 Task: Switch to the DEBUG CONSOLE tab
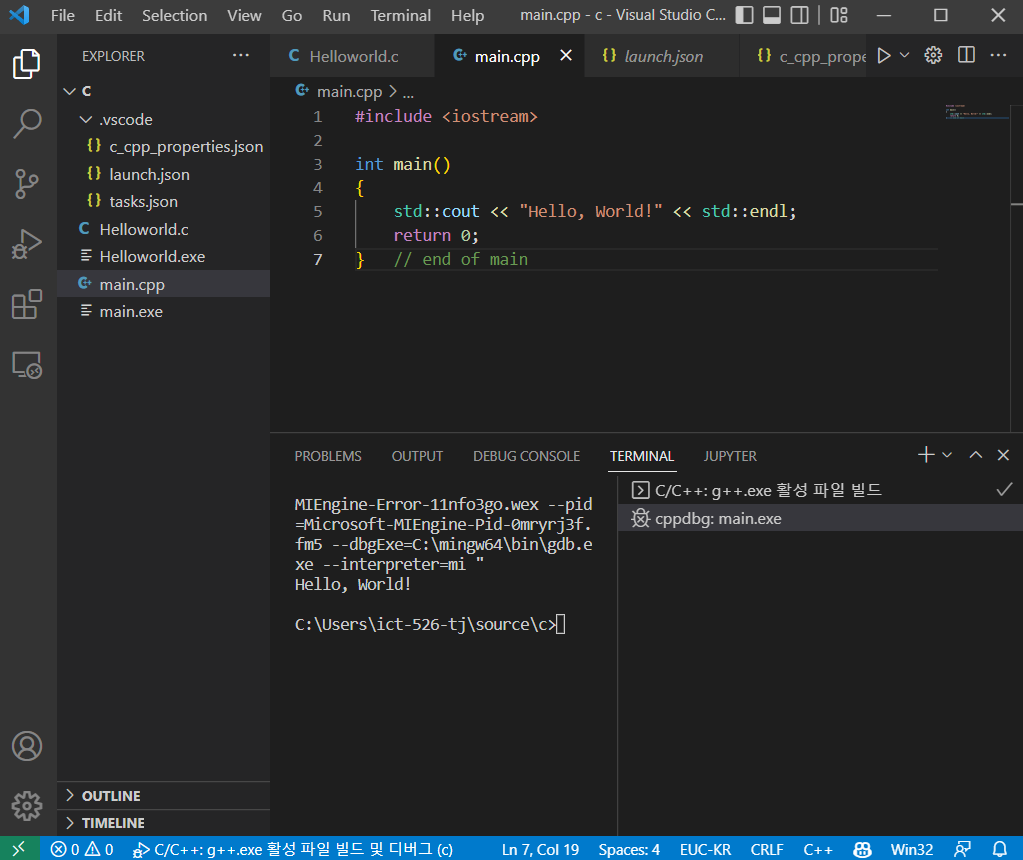coord(526,456)
